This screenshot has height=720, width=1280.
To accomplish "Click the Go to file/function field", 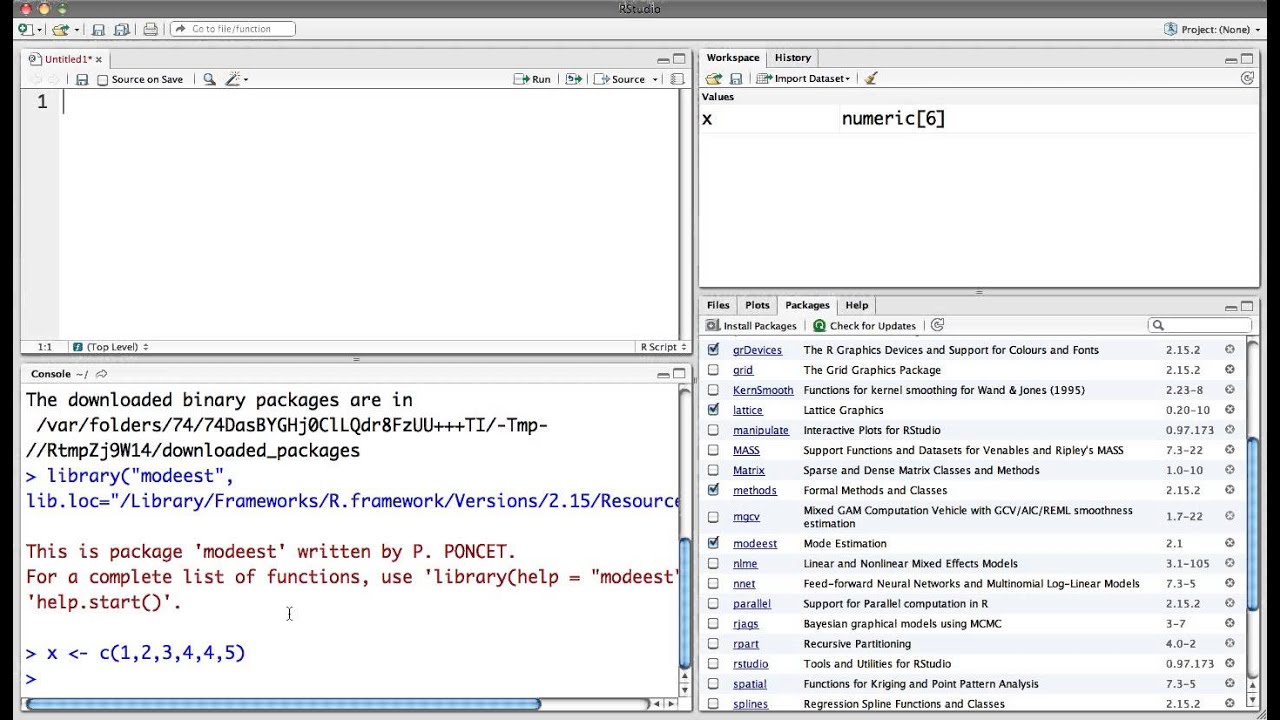I will tap(232, 29).
